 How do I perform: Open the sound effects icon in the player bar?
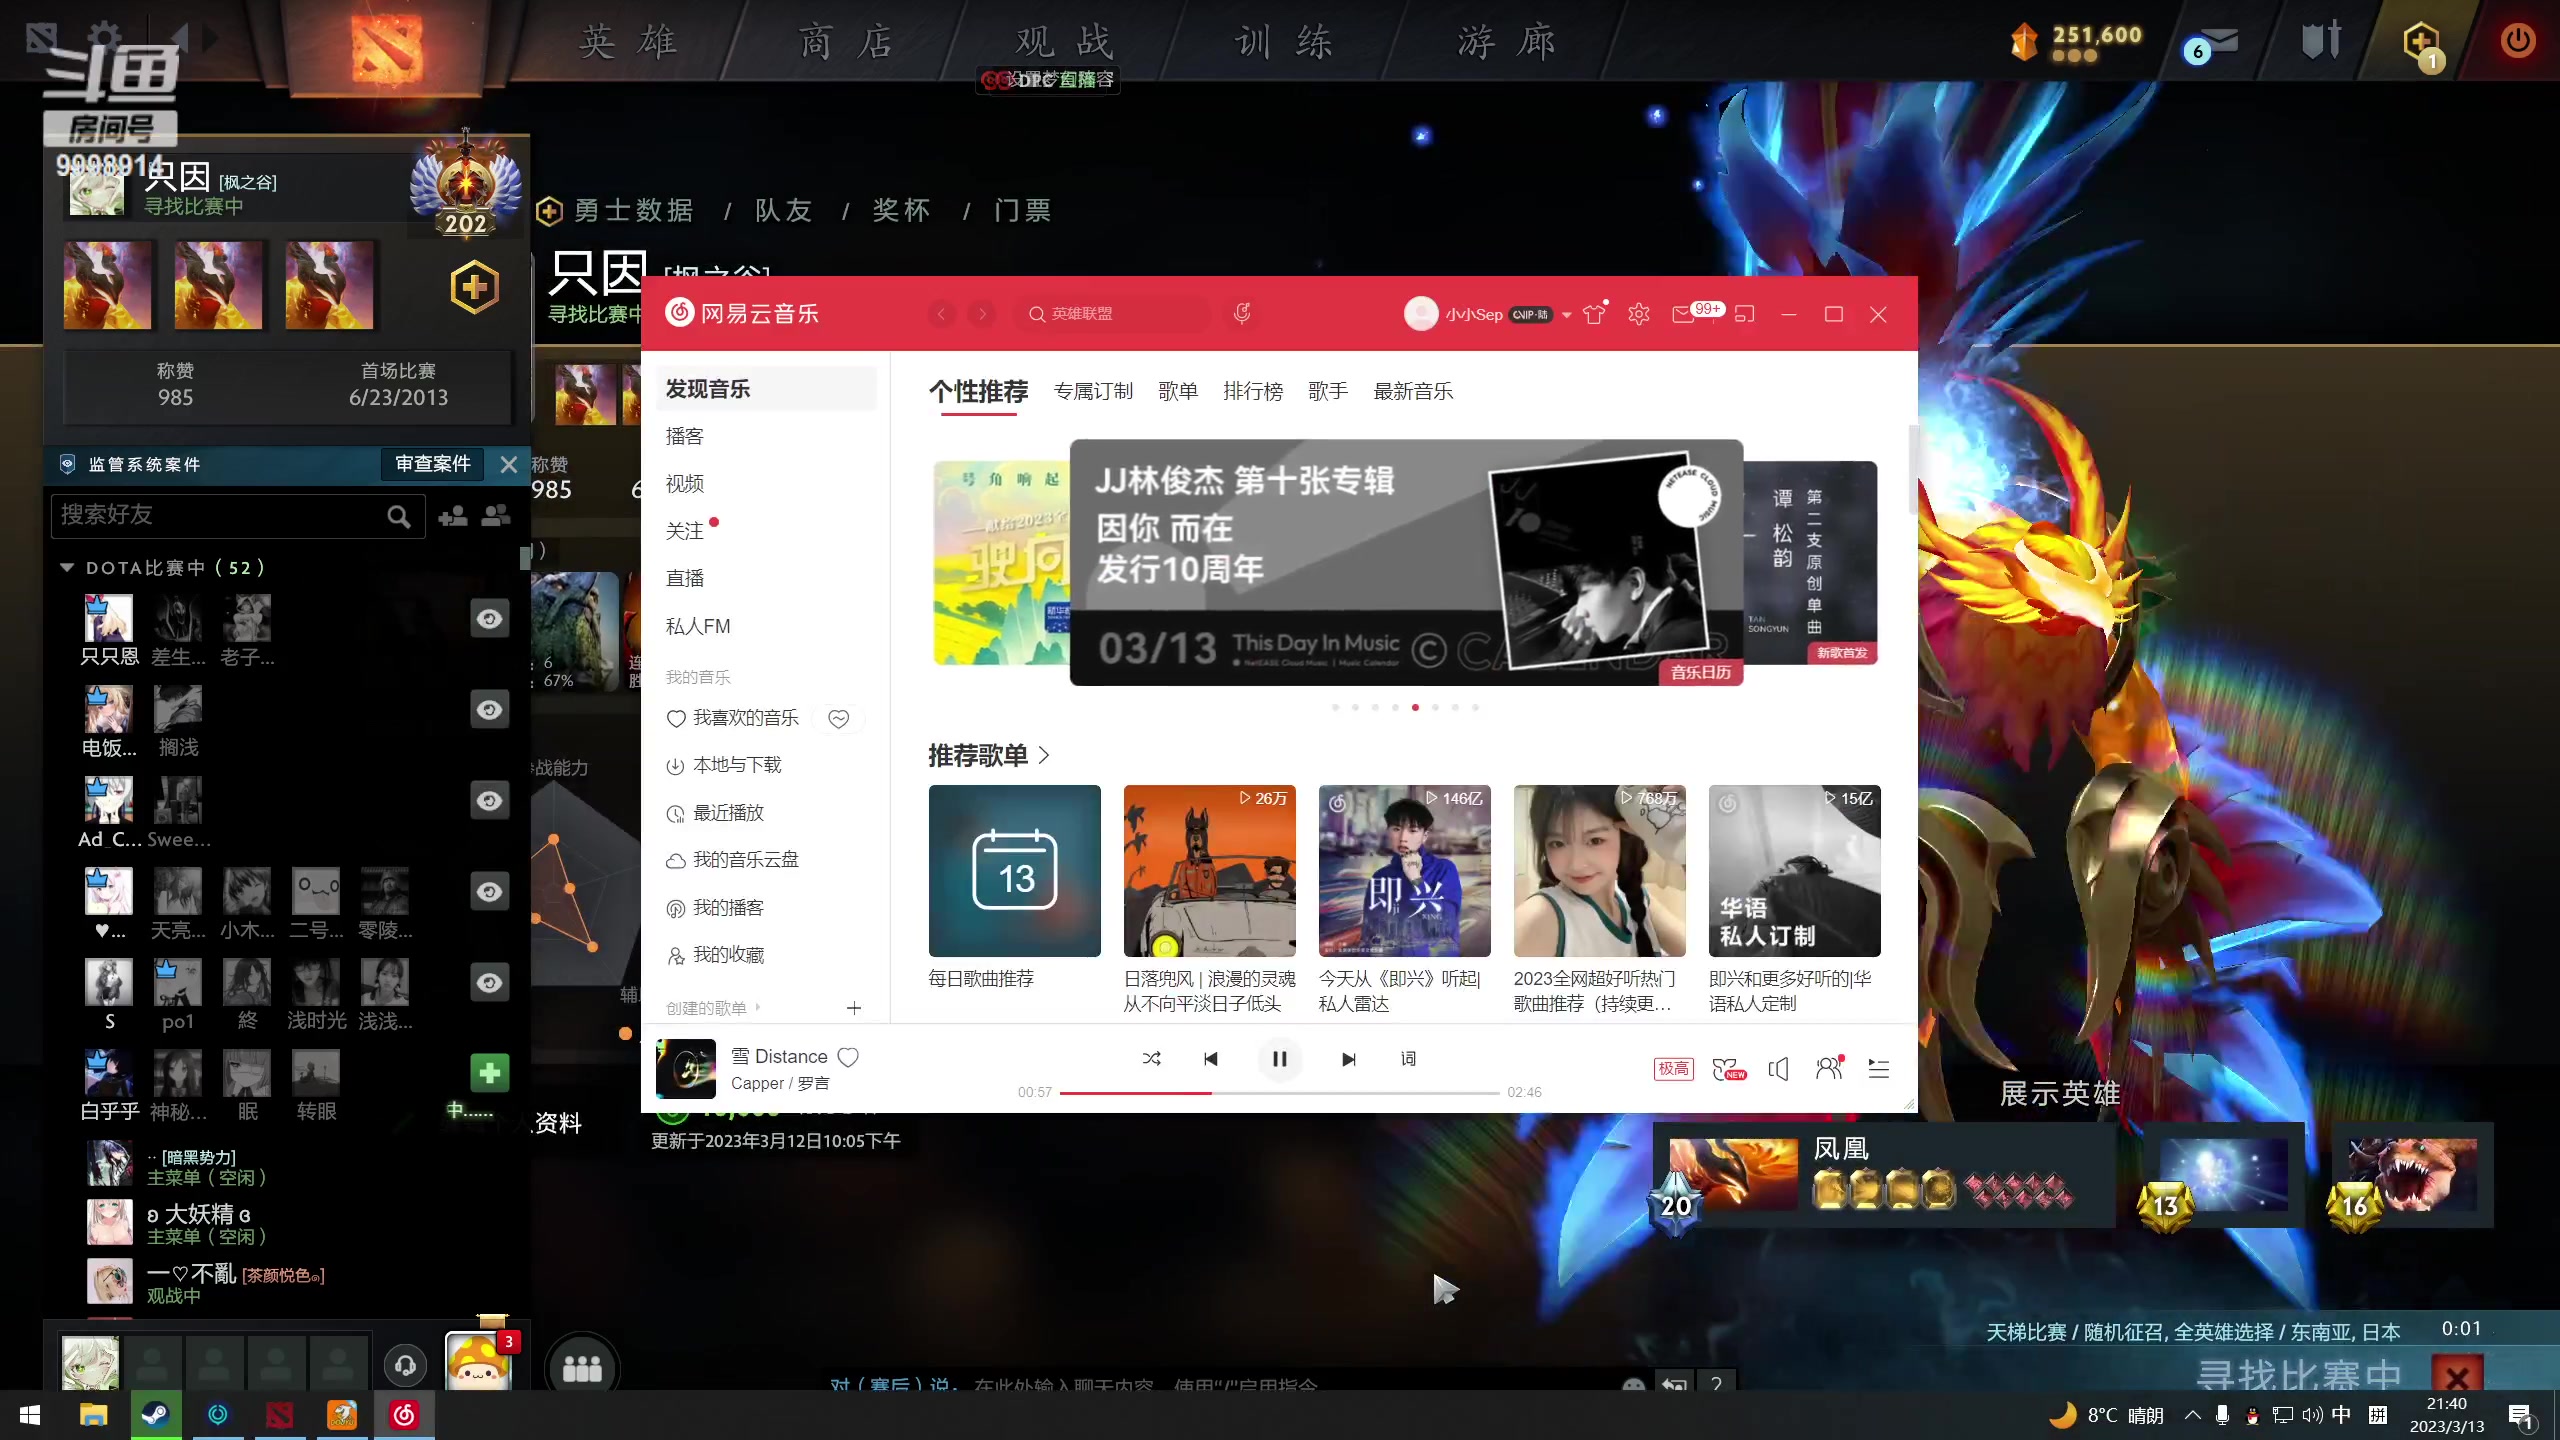(x=1729, y=1069)
